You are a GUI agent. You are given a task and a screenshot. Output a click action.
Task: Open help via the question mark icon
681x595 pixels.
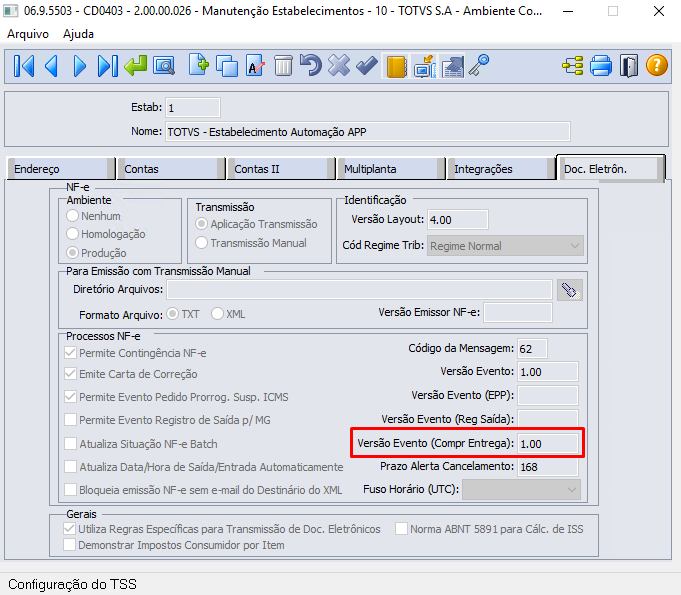click(x=656, y=67)
